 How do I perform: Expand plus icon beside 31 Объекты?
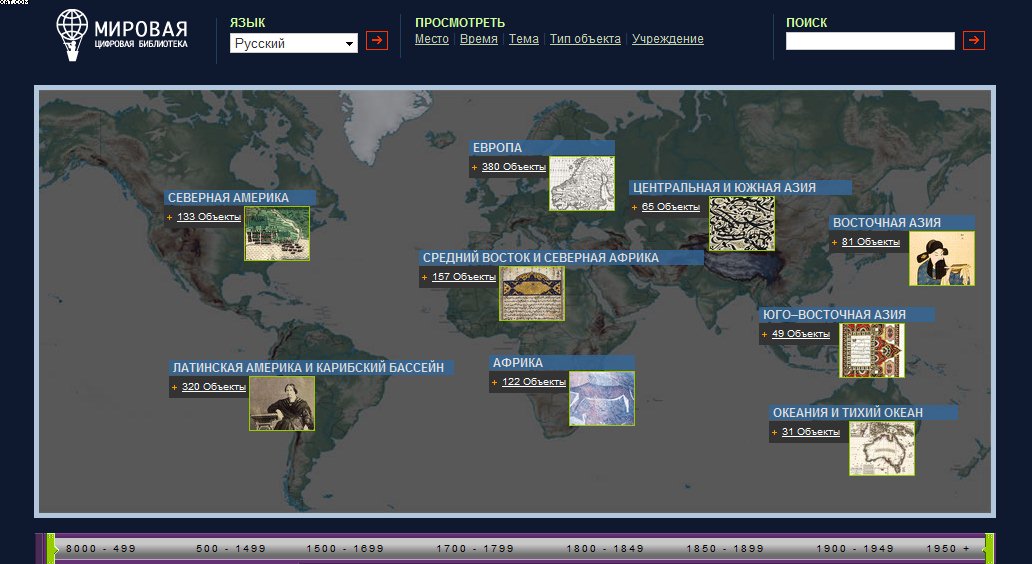[x=774, y=433]
